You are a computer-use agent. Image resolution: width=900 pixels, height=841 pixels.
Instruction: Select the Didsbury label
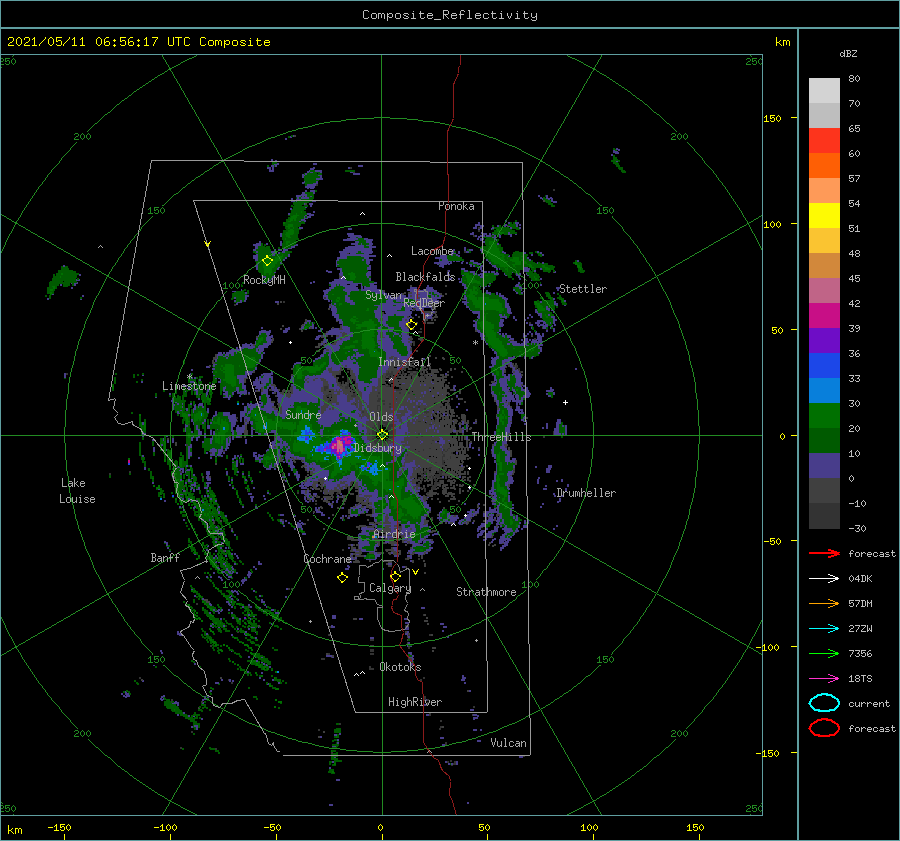[378, 448]
